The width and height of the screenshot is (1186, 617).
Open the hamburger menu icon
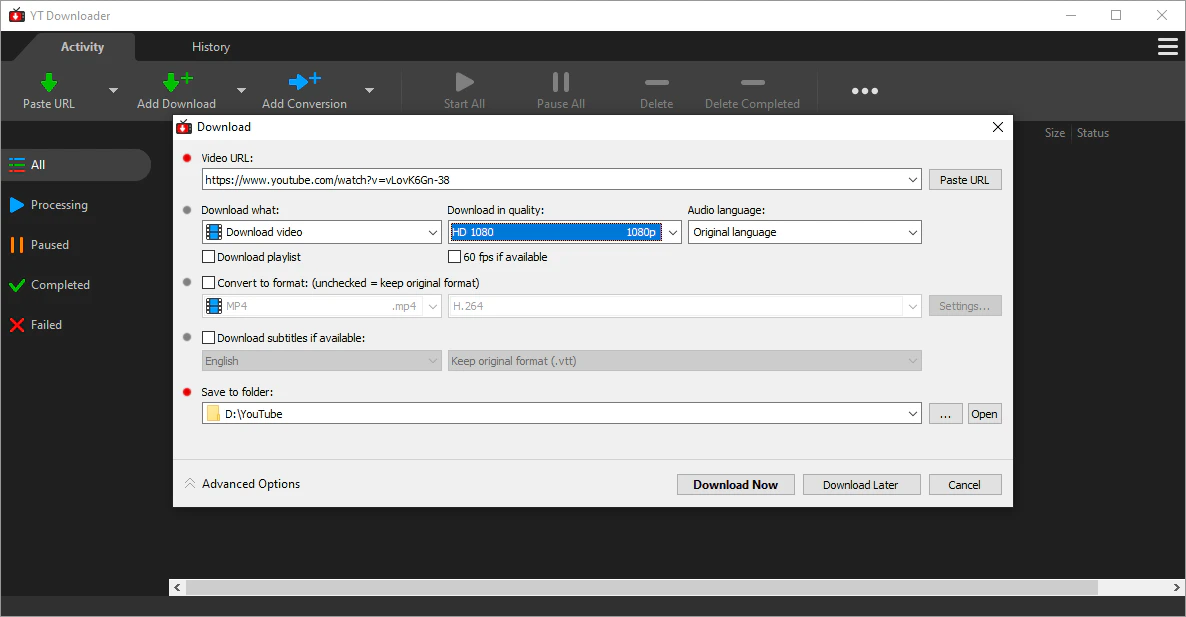(1167, 47)
